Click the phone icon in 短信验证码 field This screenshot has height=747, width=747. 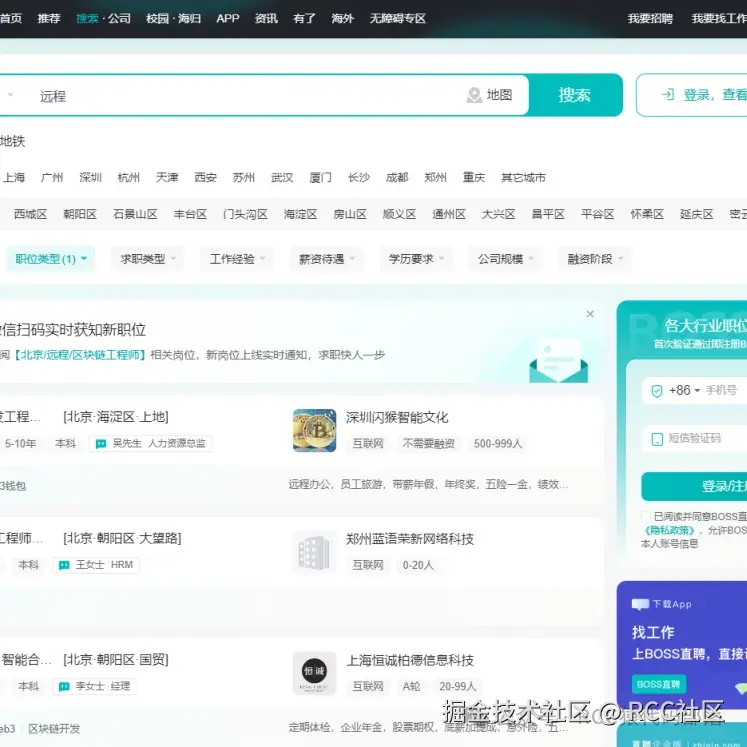657,439
